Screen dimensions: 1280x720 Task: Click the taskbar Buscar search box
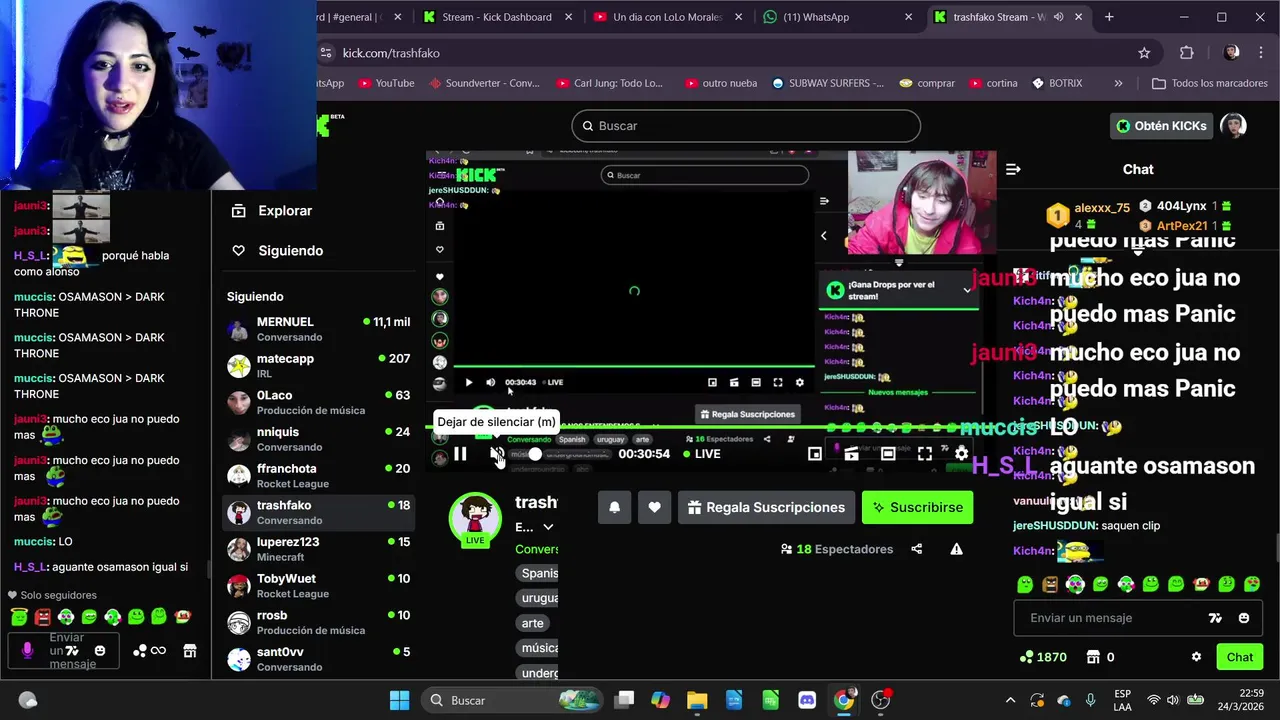(510, 700)
